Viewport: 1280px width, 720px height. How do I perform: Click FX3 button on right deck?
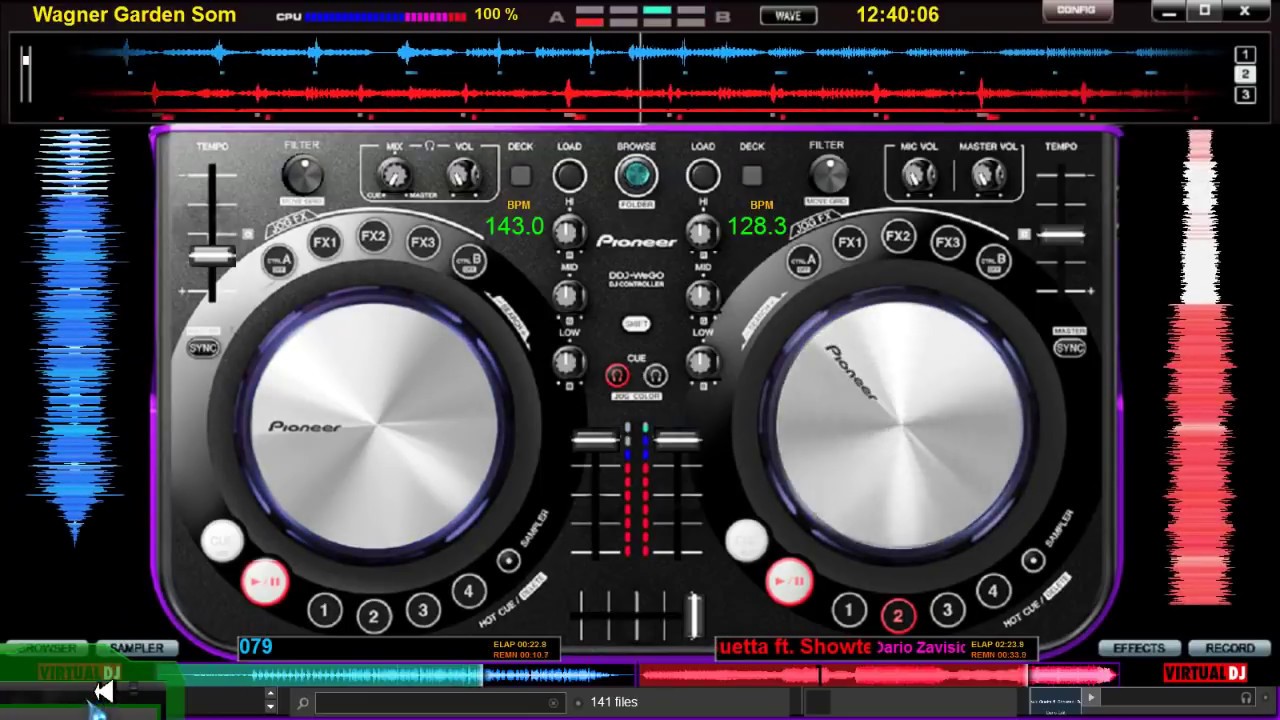[948, 242]
